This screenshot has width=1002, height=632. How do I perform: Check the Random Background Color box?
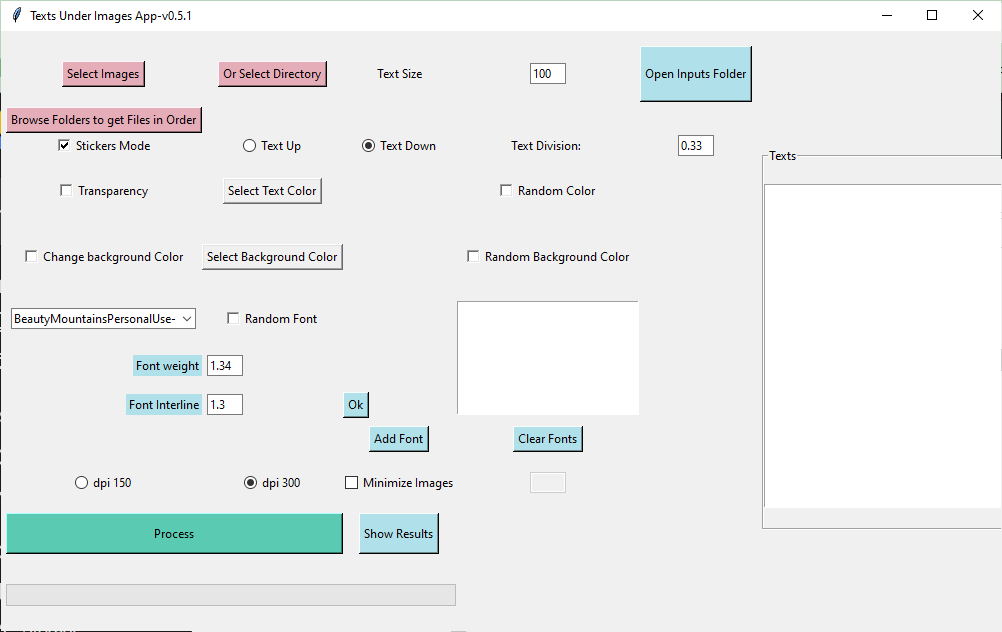pyautogui.click(x=473, y=256)
